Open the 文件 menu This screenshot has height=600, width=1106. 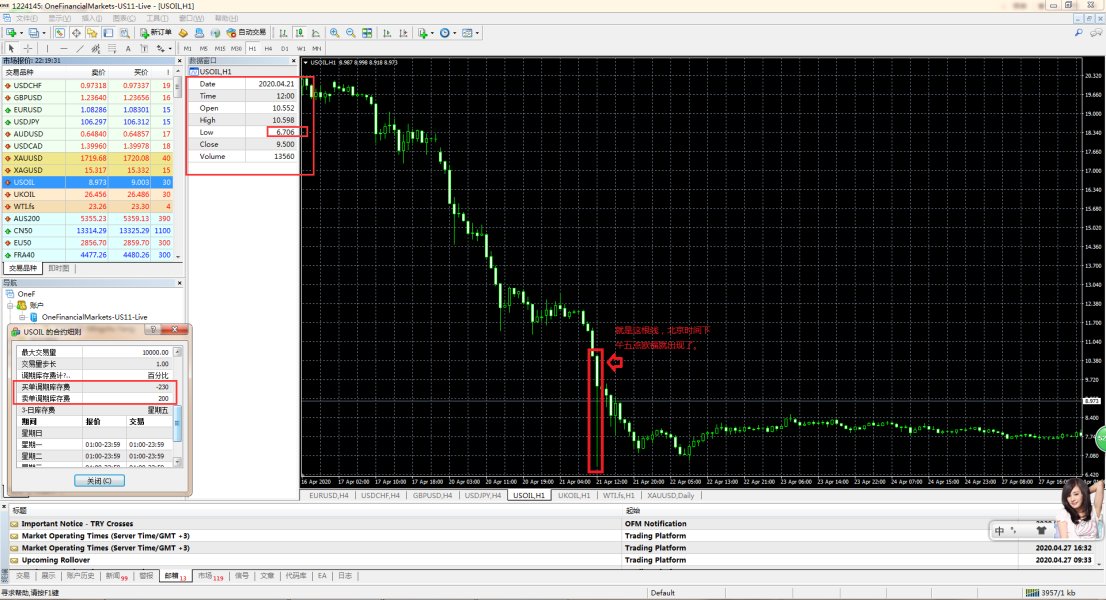click(27, 18)
